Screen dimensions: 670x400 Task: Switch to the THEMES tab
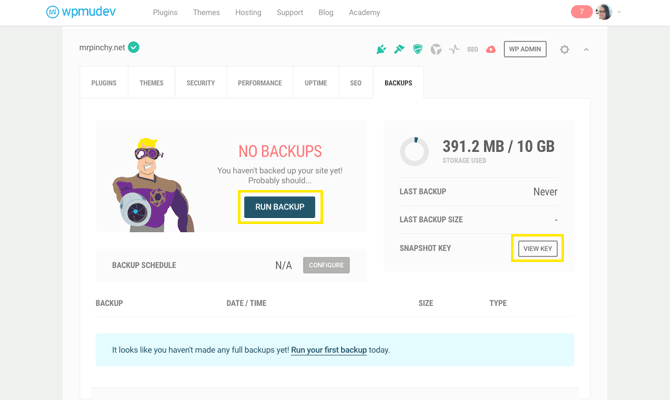click(x=152, y=83)
